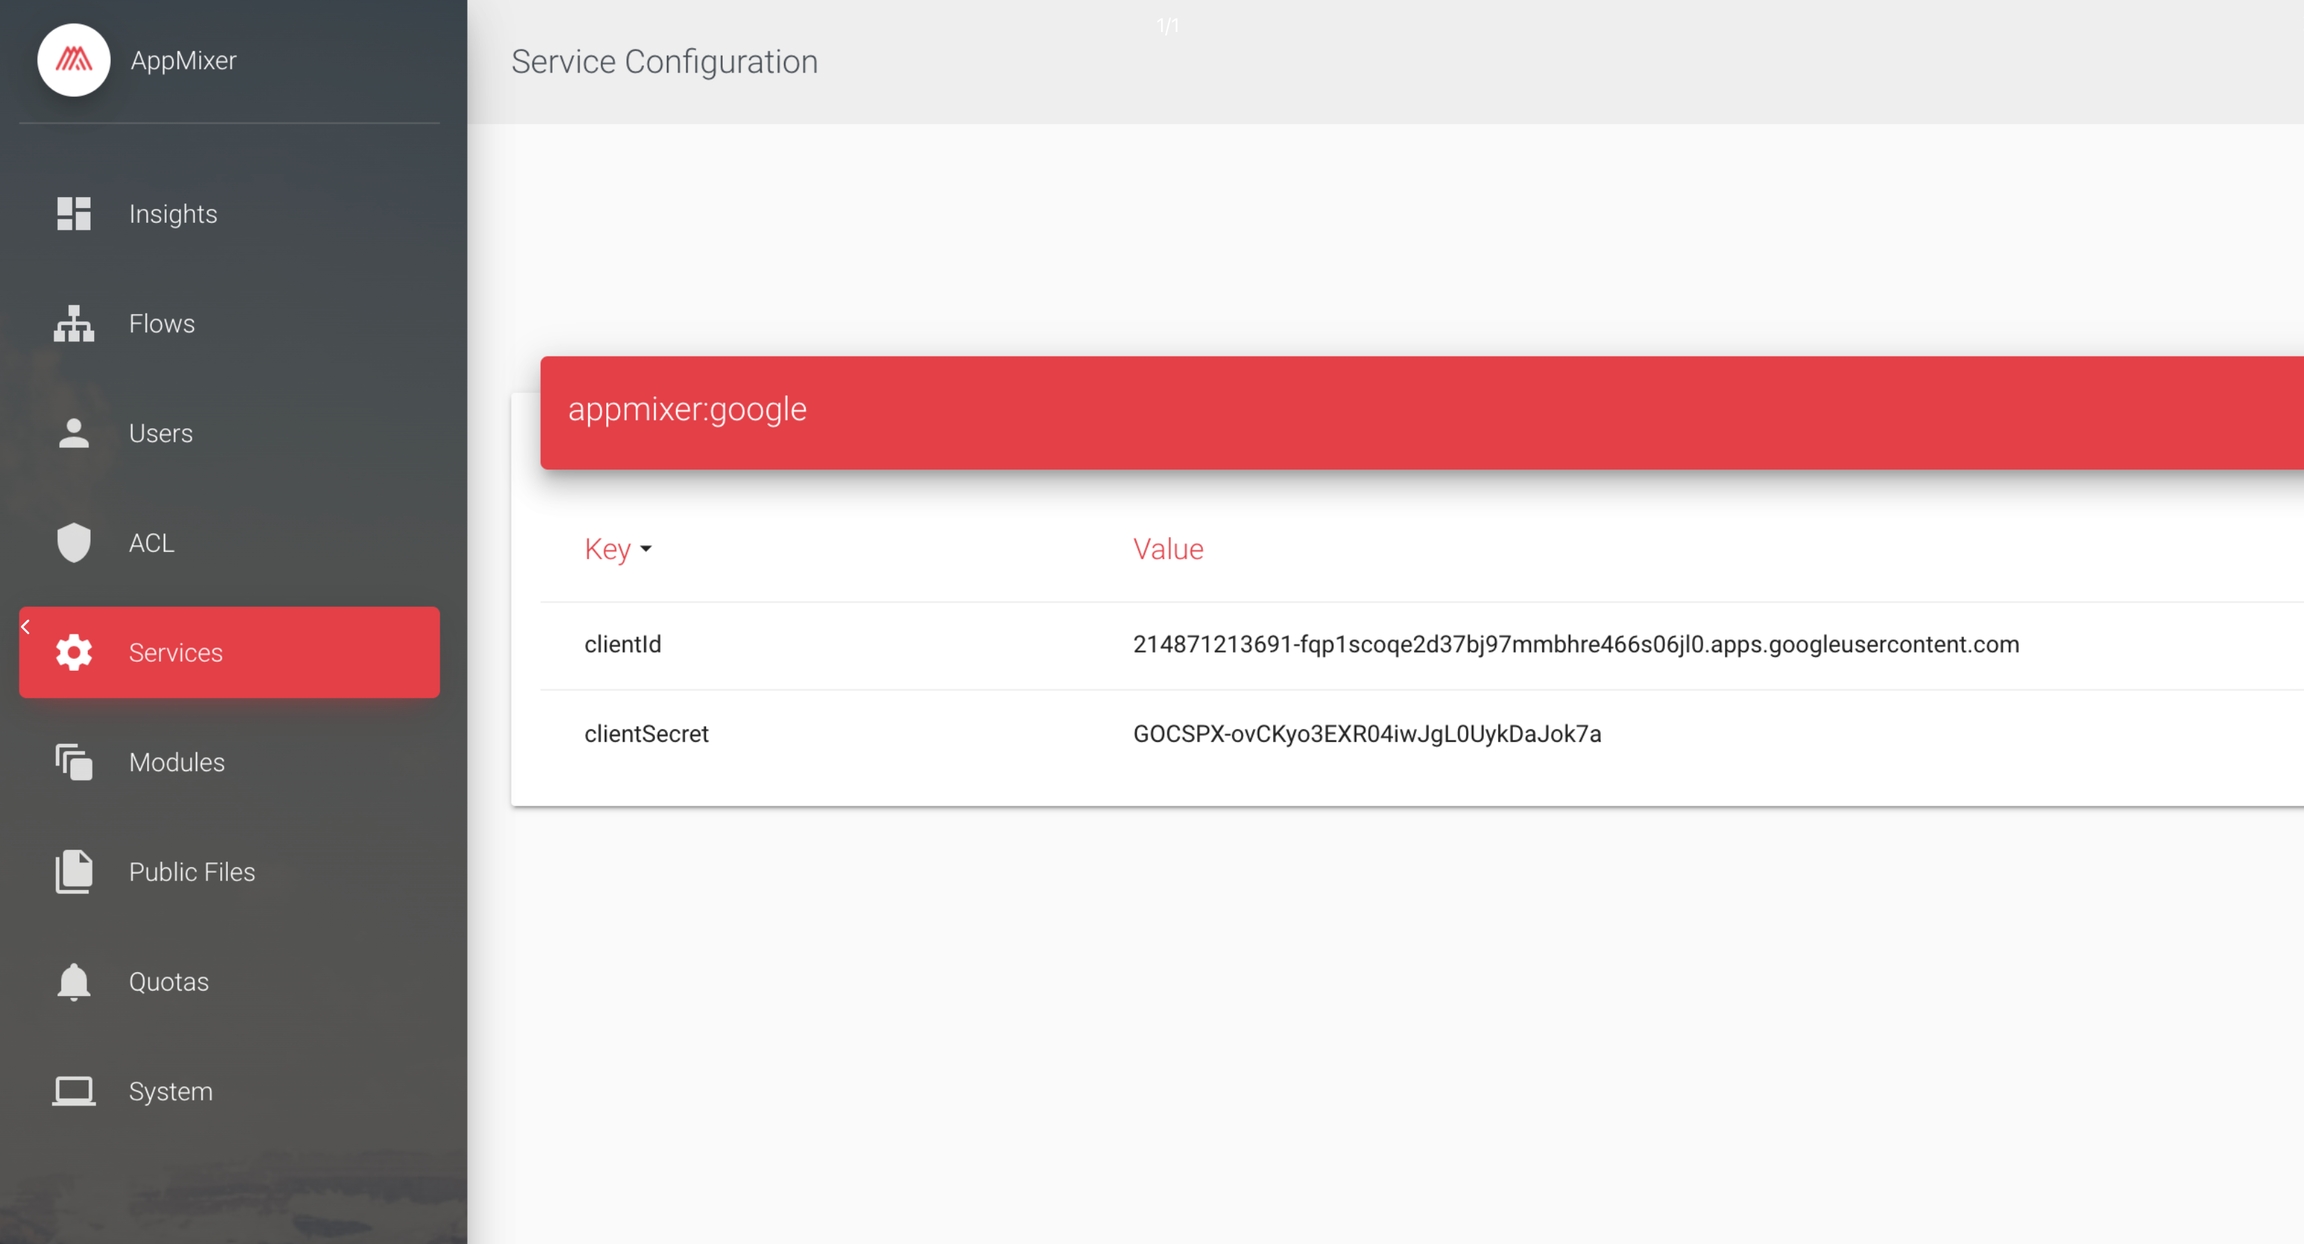This screenshot has height=1244, width=2304.
Task: Click the Public Files document icon
Action: (x=73, y=872)
